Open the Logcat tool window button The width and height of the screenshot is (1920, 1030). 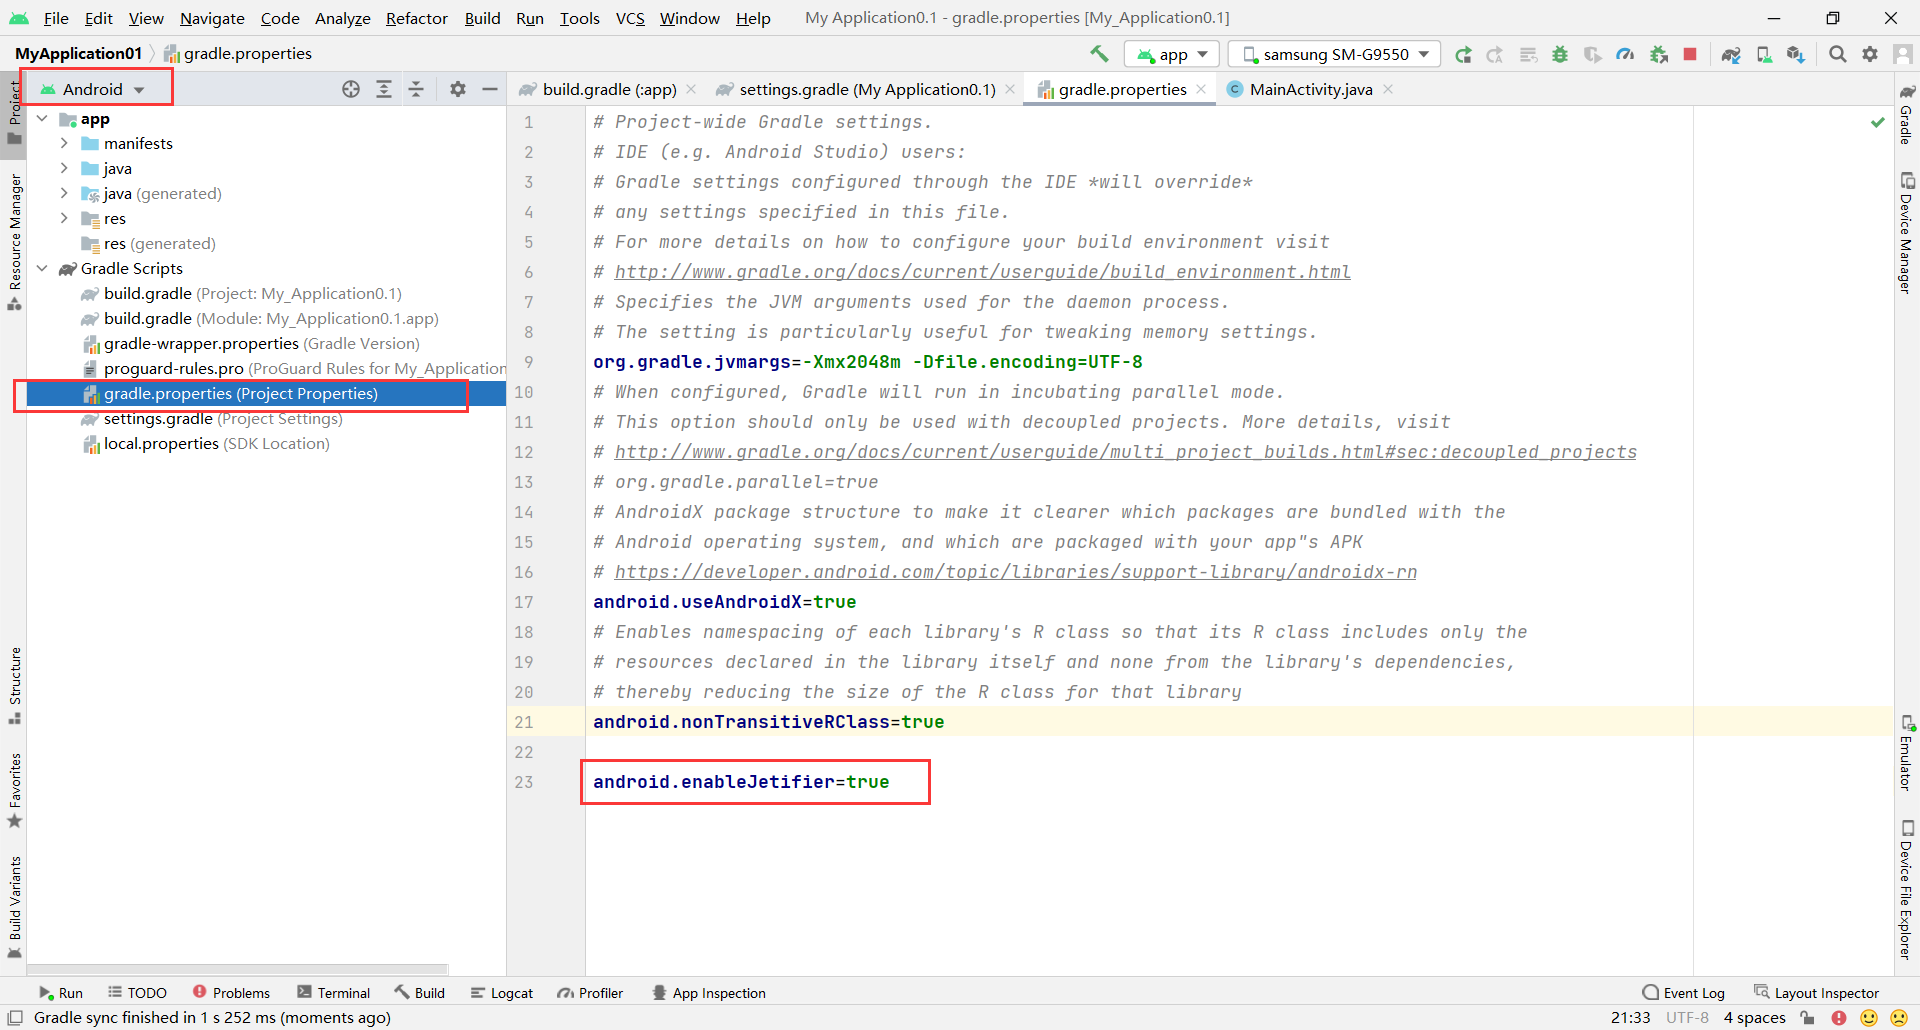(x=502, y=993)
